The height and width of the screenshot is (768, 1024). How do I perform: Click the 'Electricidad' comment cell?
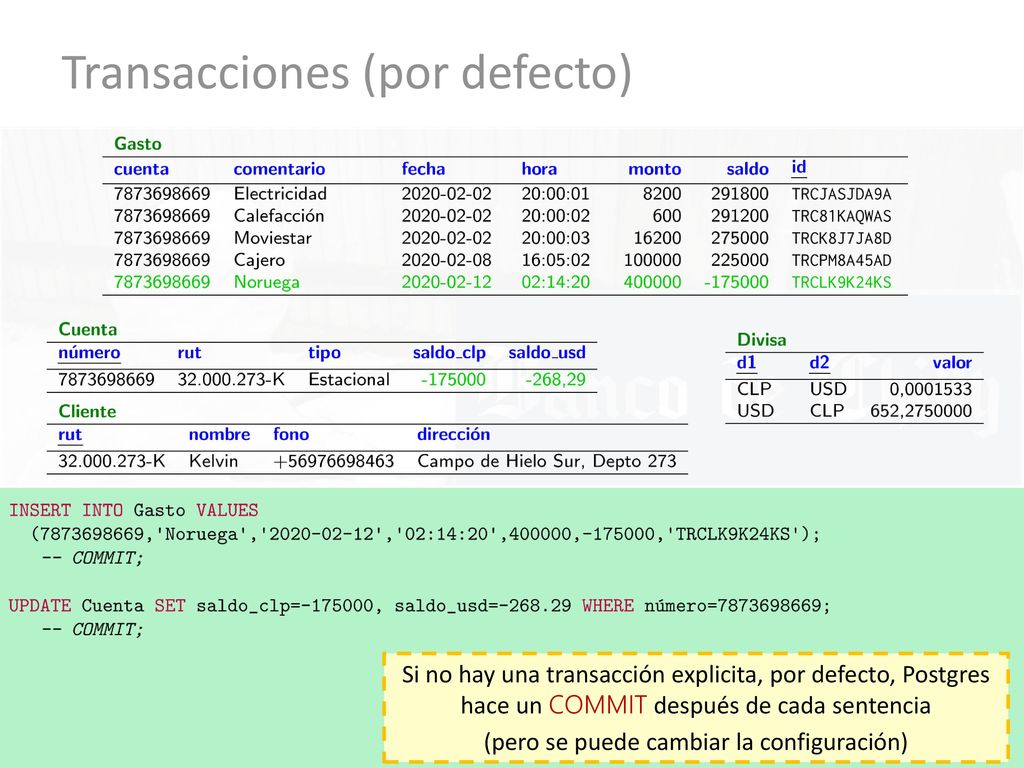tap(280, 194)
